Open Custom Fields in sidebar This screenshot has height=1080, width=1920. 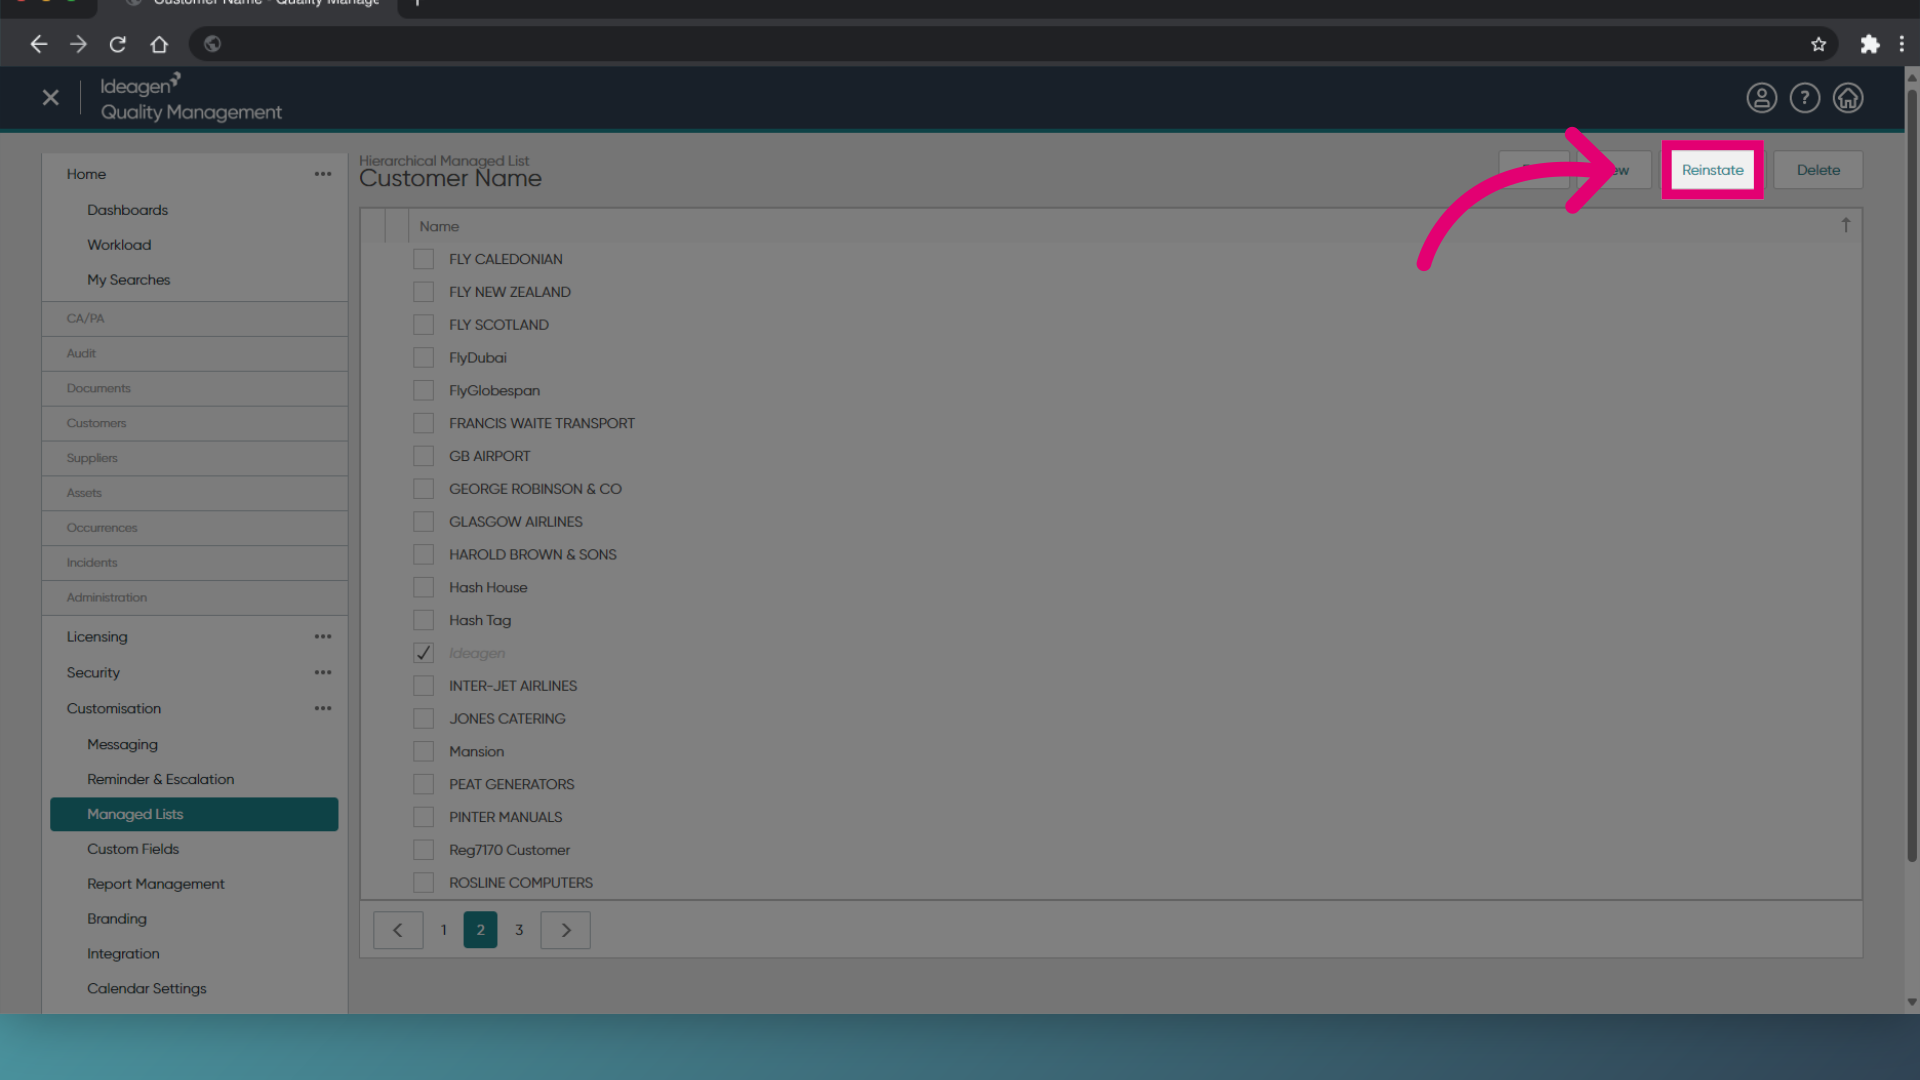coord(133,849)
